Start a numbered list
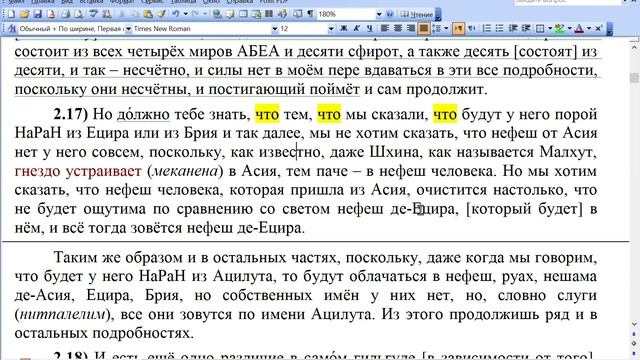Screen dimensions: 640x360 487,28
